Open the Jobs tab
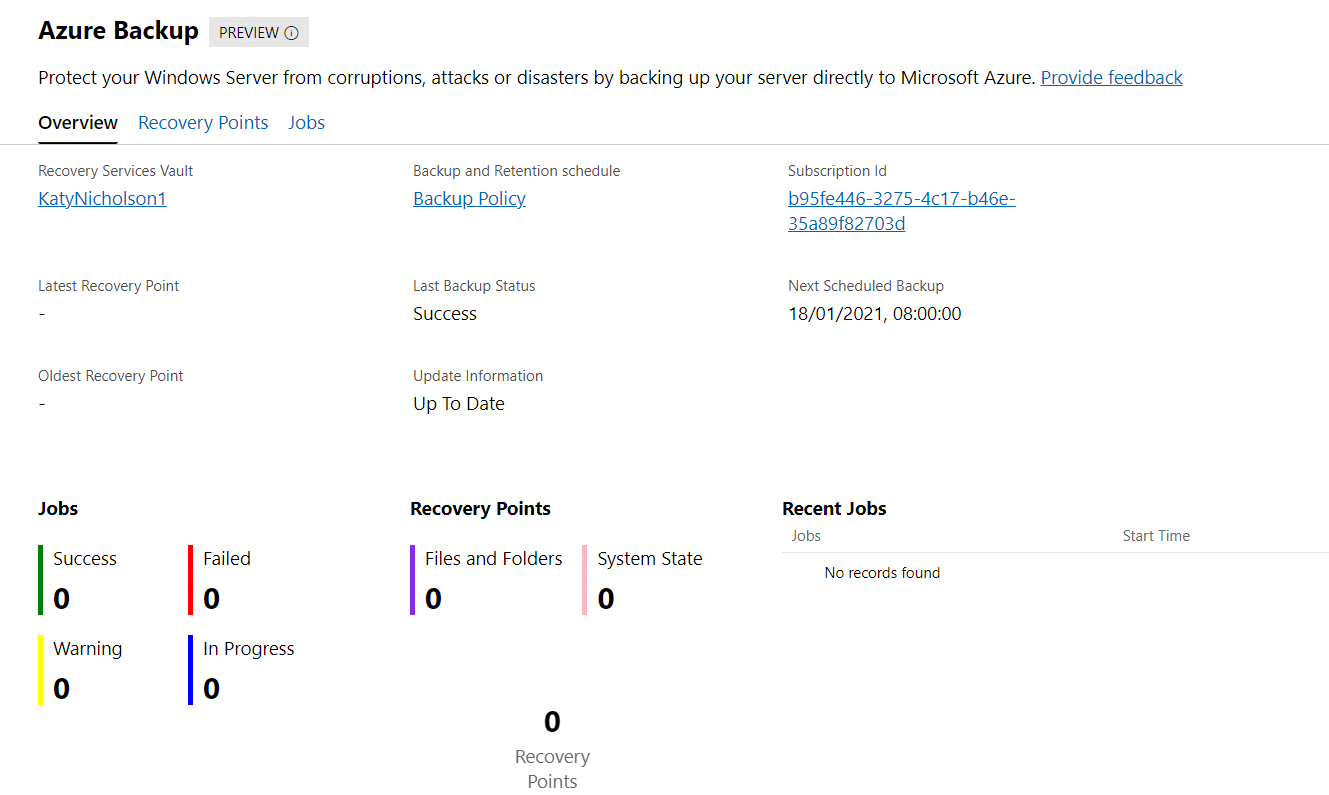Image resolution: width=1329 pixels, height=795 pixels. pyautogui.click(x=306, y=123)
